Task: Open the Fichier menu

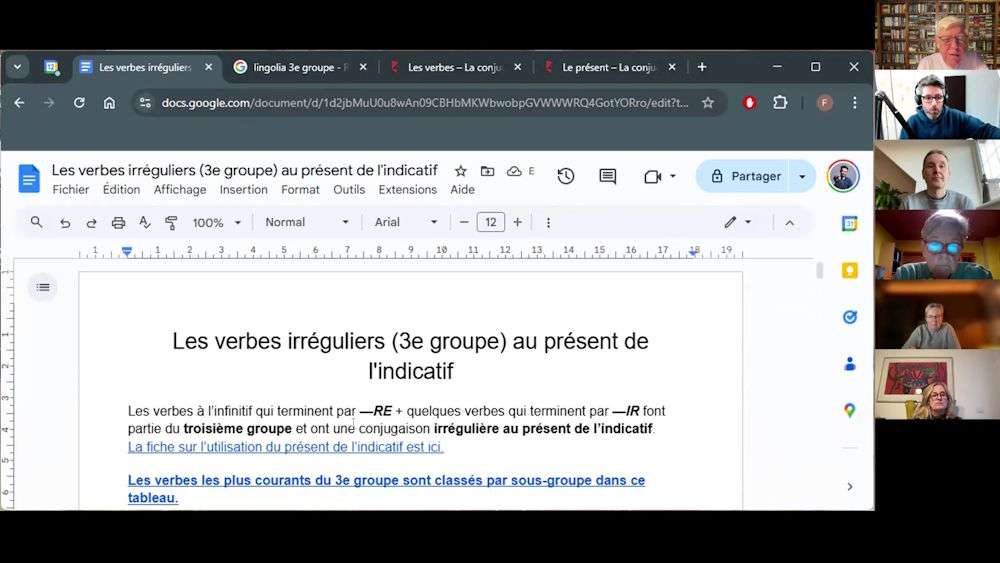Action: coord(71,189)
